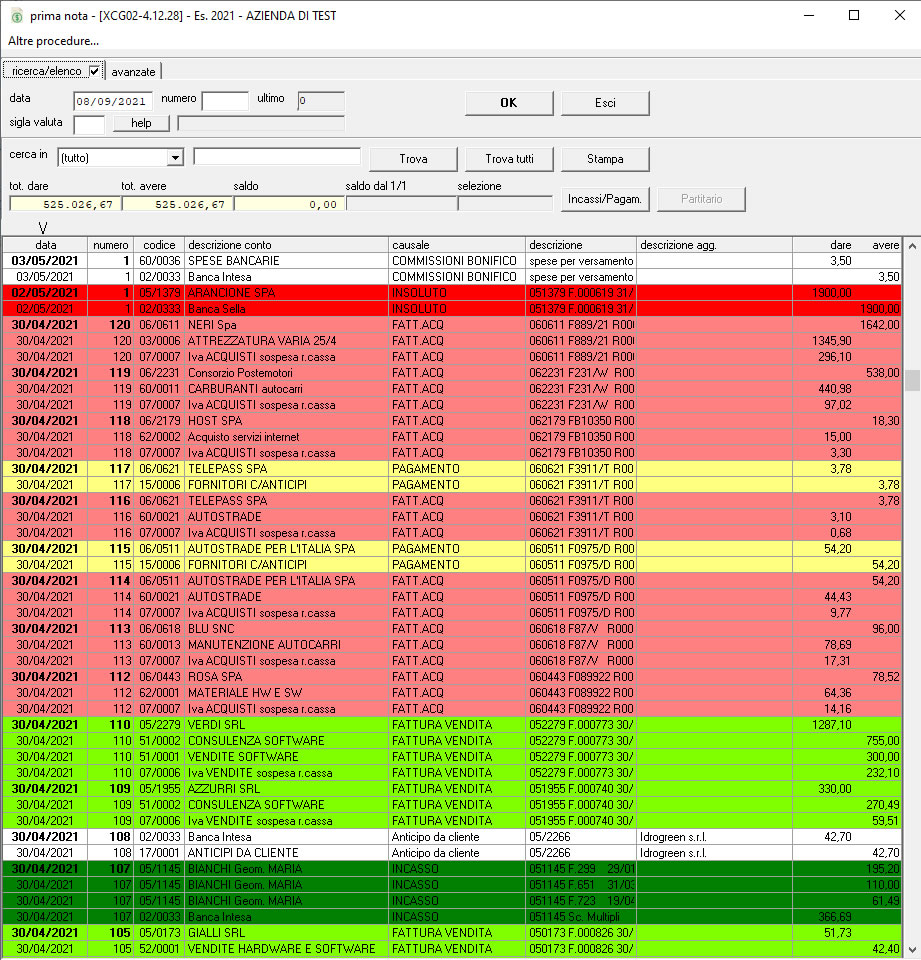This screenshot has width=921, height=960.
Task: Click the numero input field
Action: pos(225,101)
